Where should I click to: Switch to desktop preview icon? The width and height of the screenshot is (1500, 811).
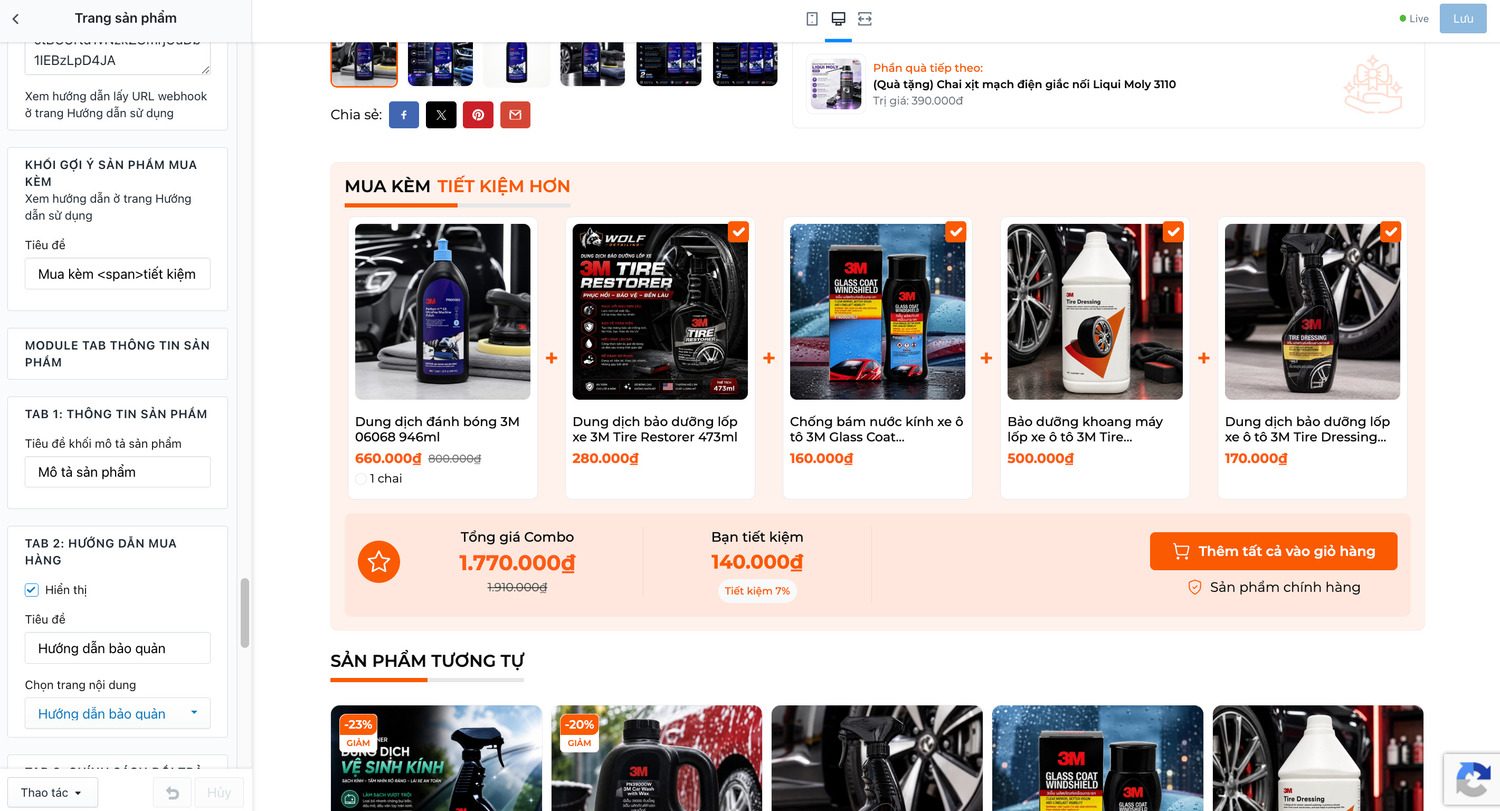pos(838,19)
